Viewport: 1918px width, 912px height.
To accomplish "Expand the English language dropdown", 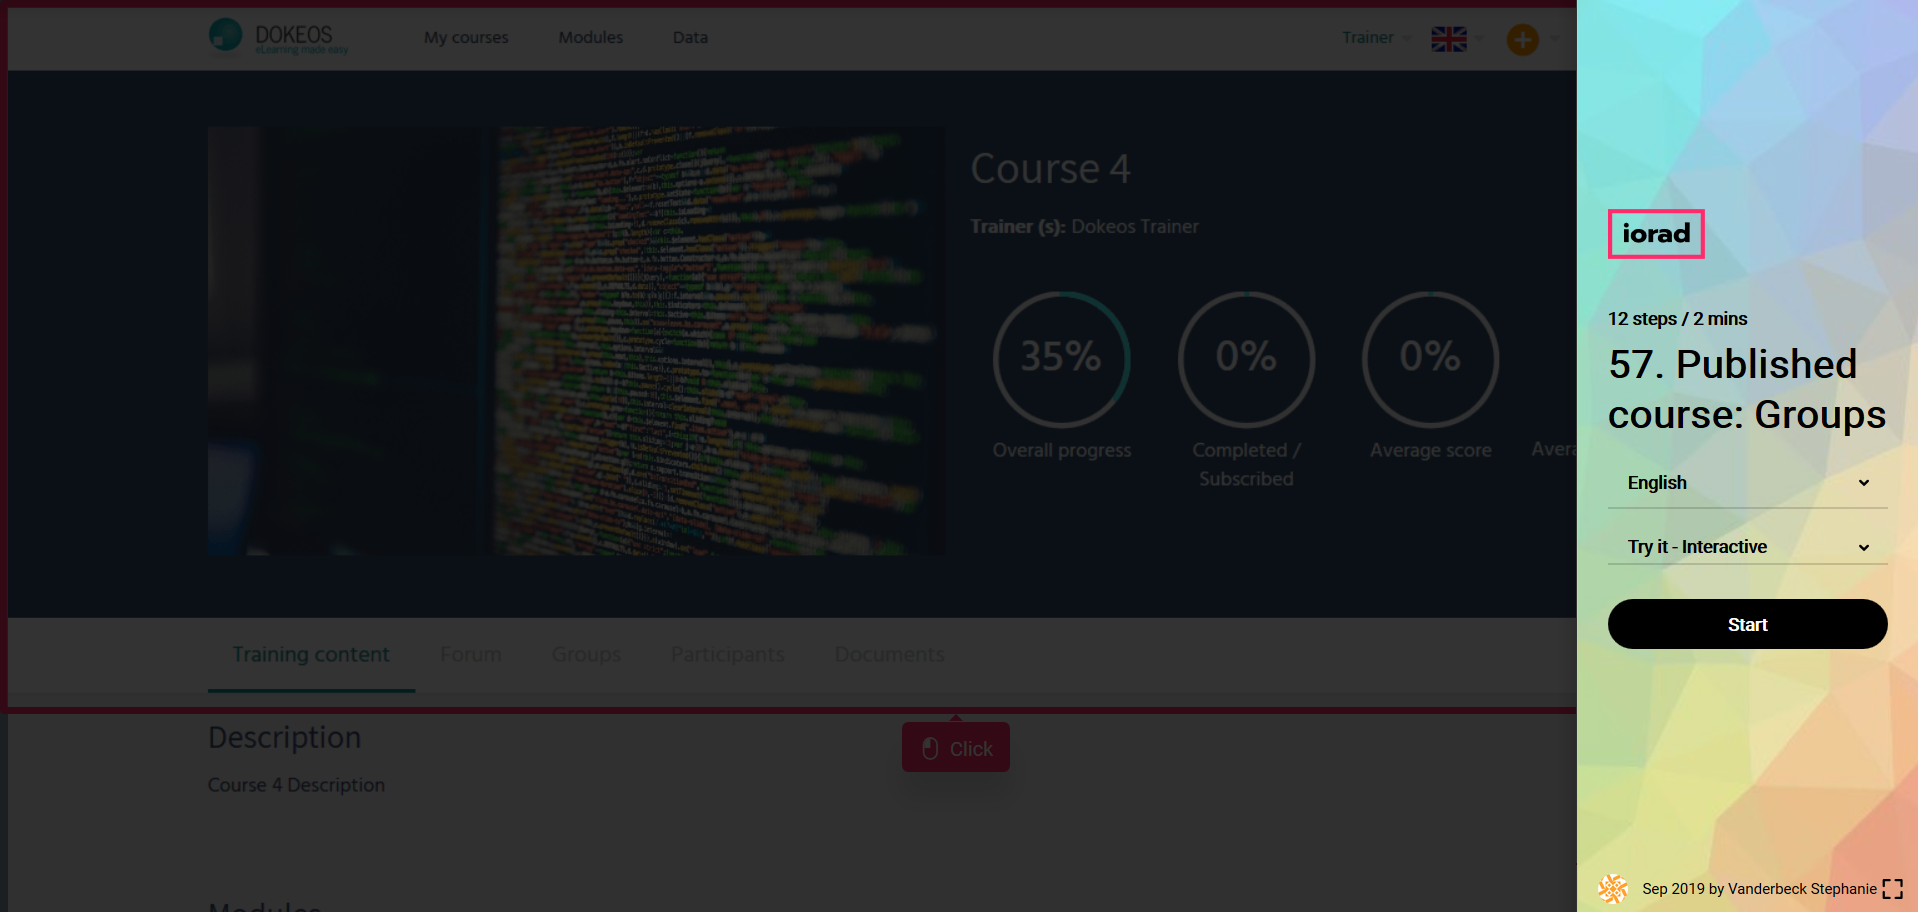I will tap(1746, 483).
